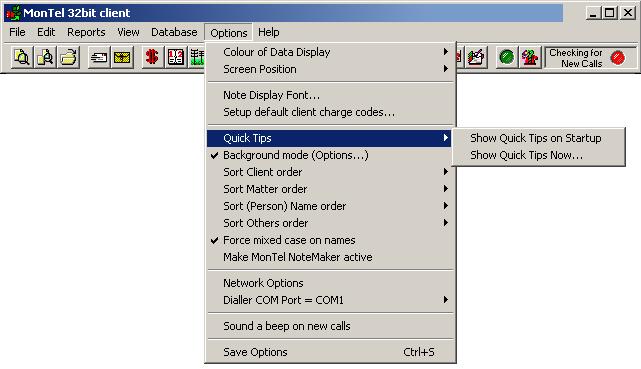Expand Screen Position submenu
This screenshot has height=369, width=641.
pyautogui.click(x=329, y=69)
